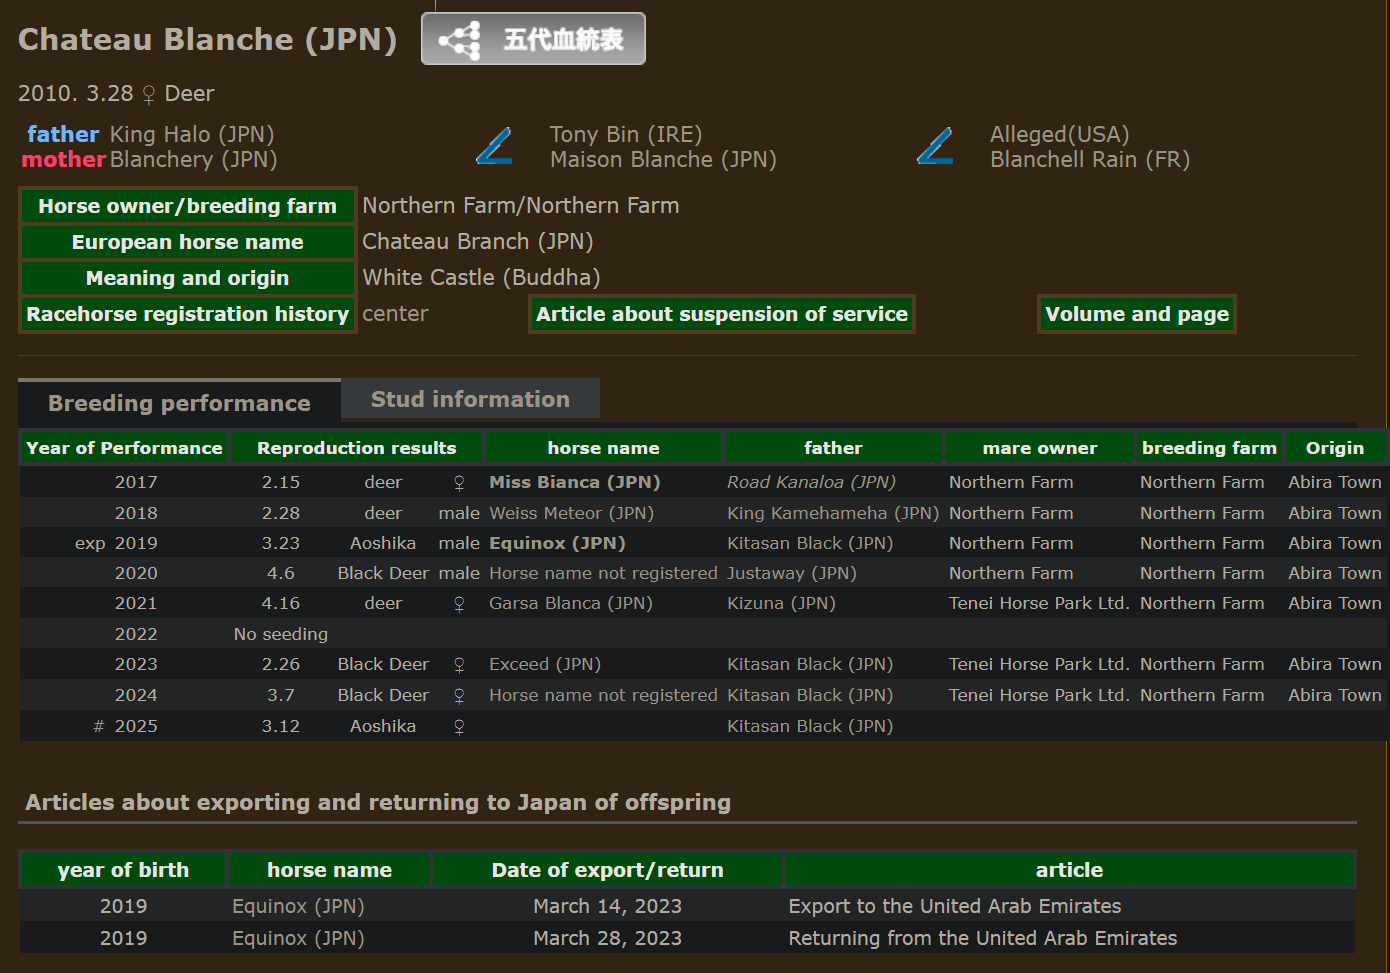Image resolution: width=1390 pixels, height=973 pixels.
Task: Click the Racehorse registration history label
Action: pos(187,314)
